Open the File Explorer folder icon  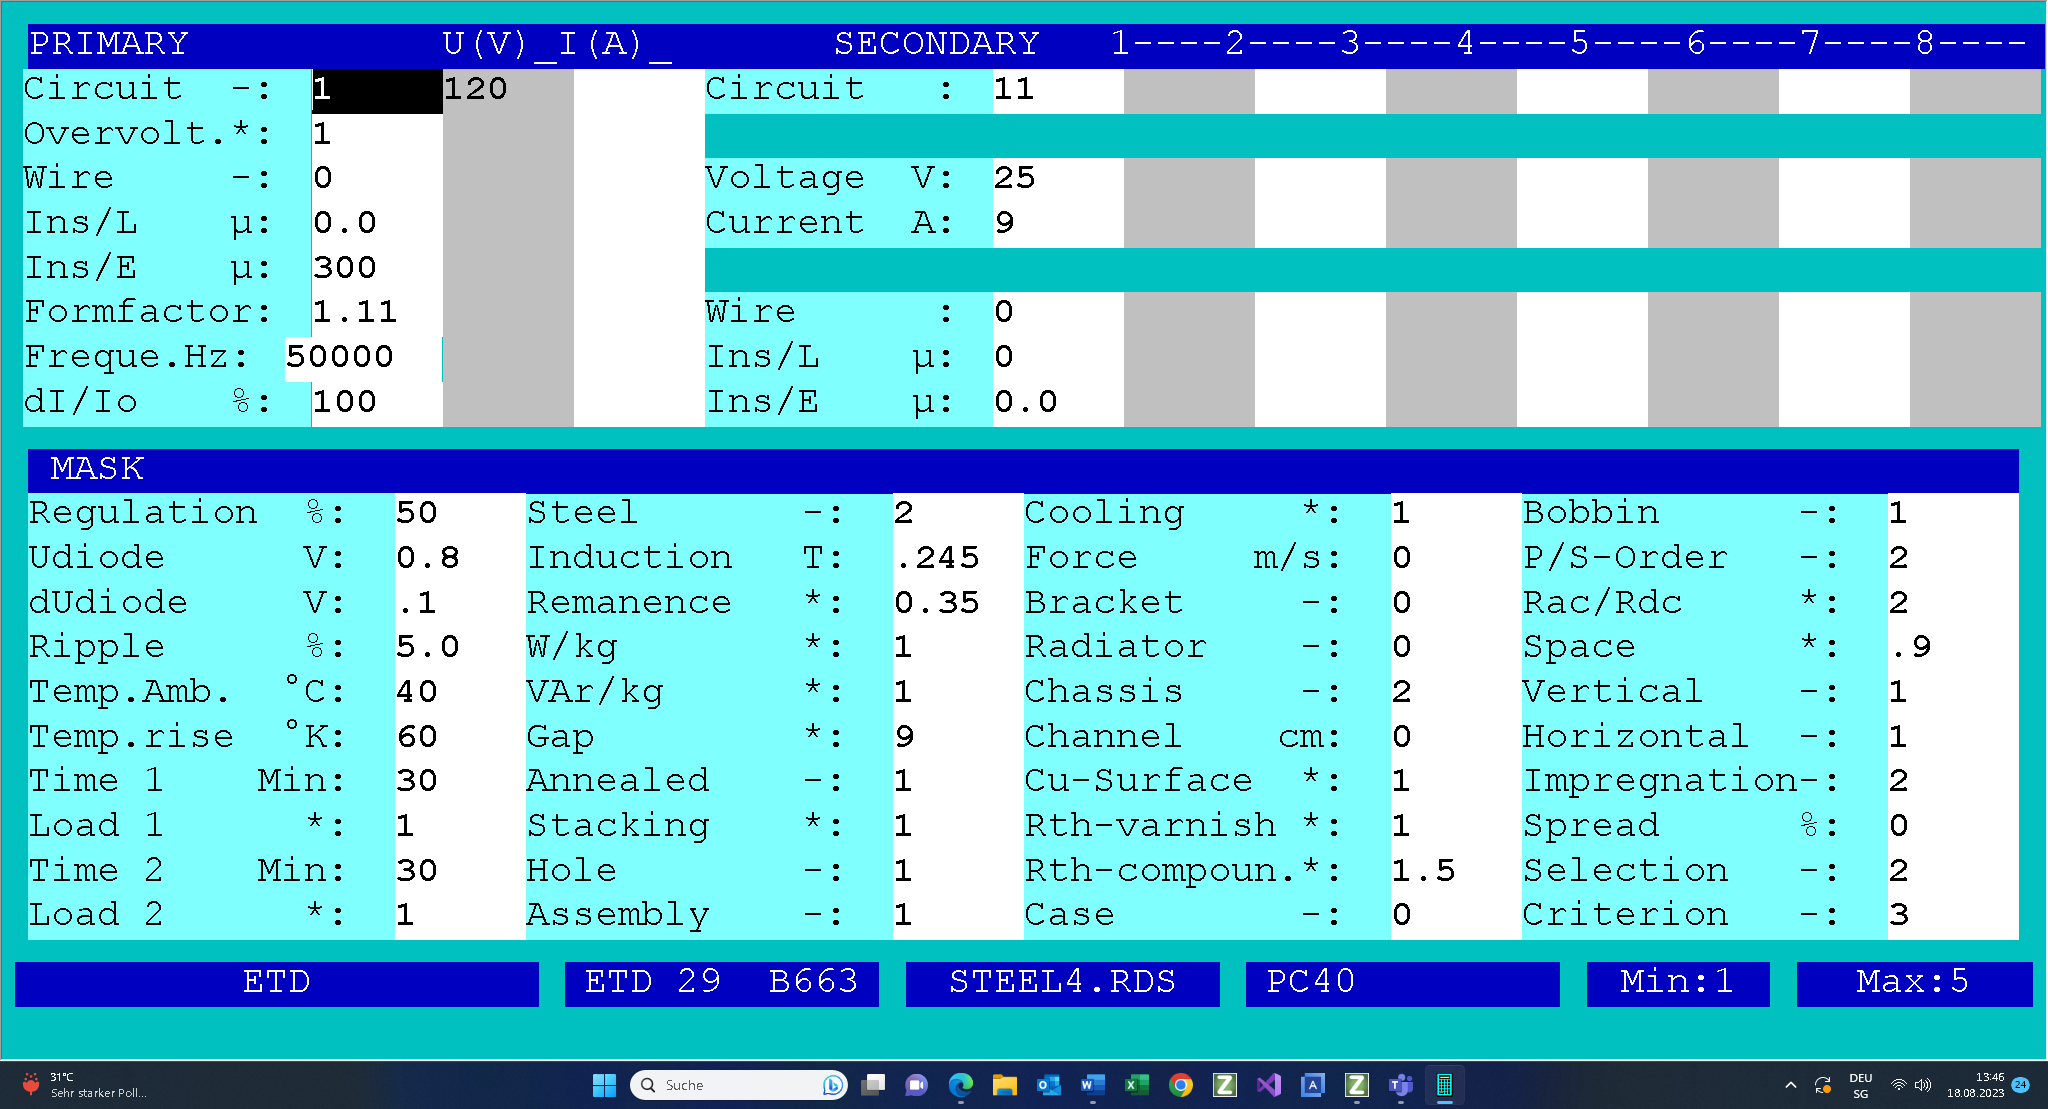[x=1005, y=1085]
